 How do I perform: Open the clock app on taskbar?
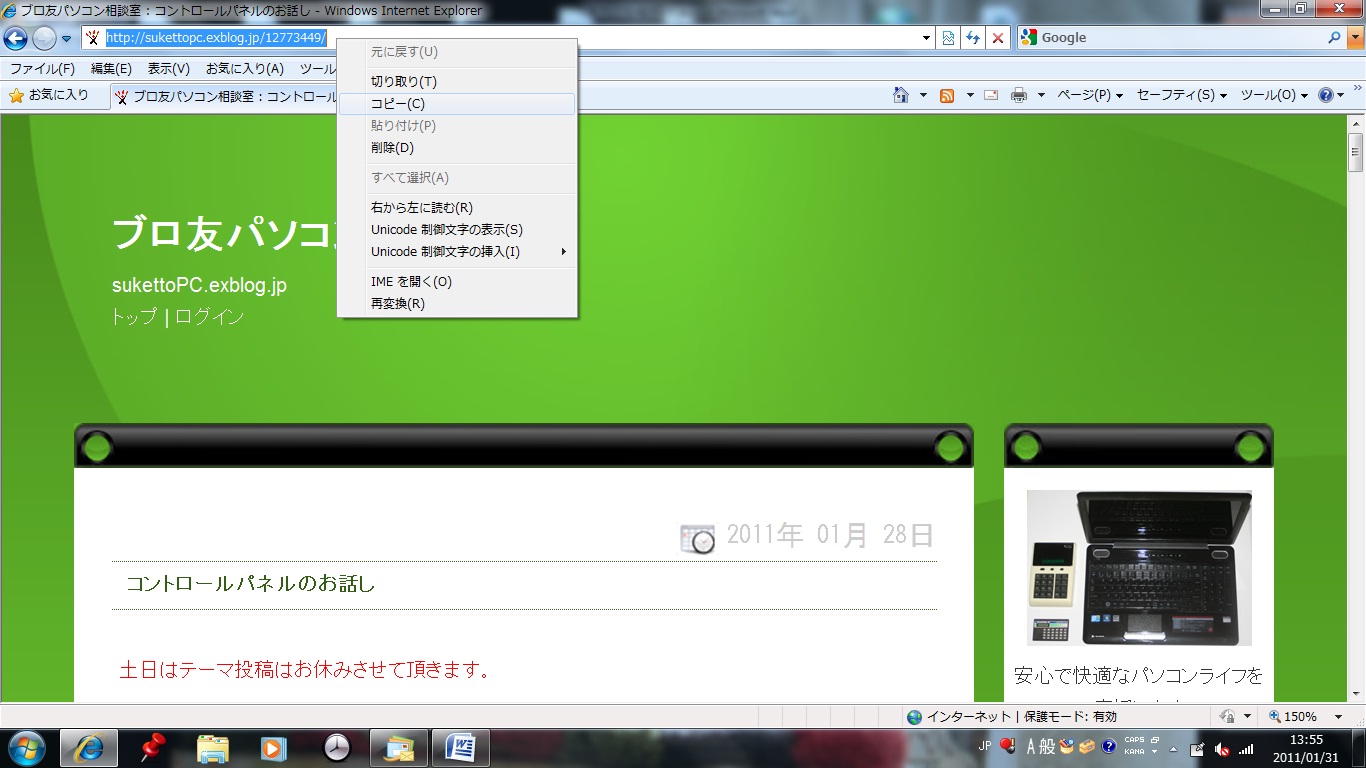click(x=337, y=748)
